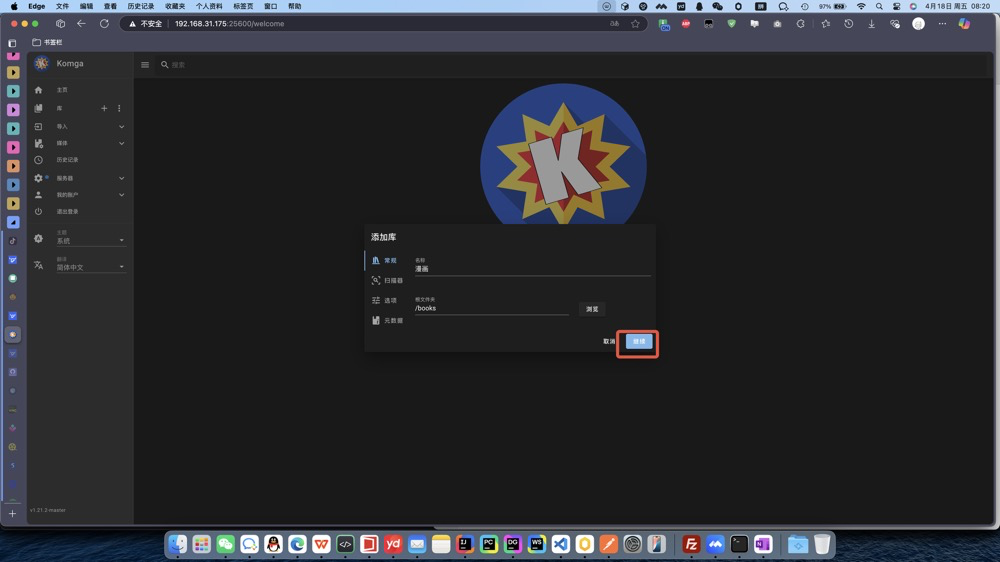
Task: Click the browser address bar URL
Action: click(x=230, y=24)
